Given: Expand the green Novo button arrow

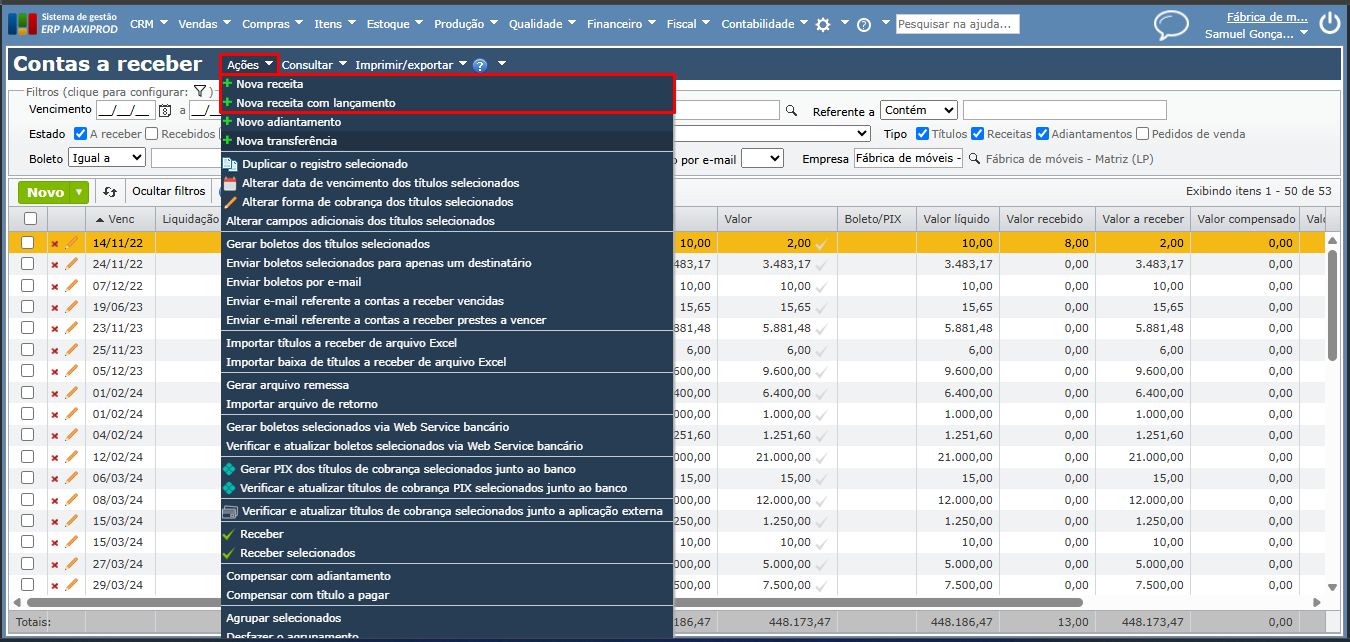Looking at the screenshot, I should click(x=79, y=192).
